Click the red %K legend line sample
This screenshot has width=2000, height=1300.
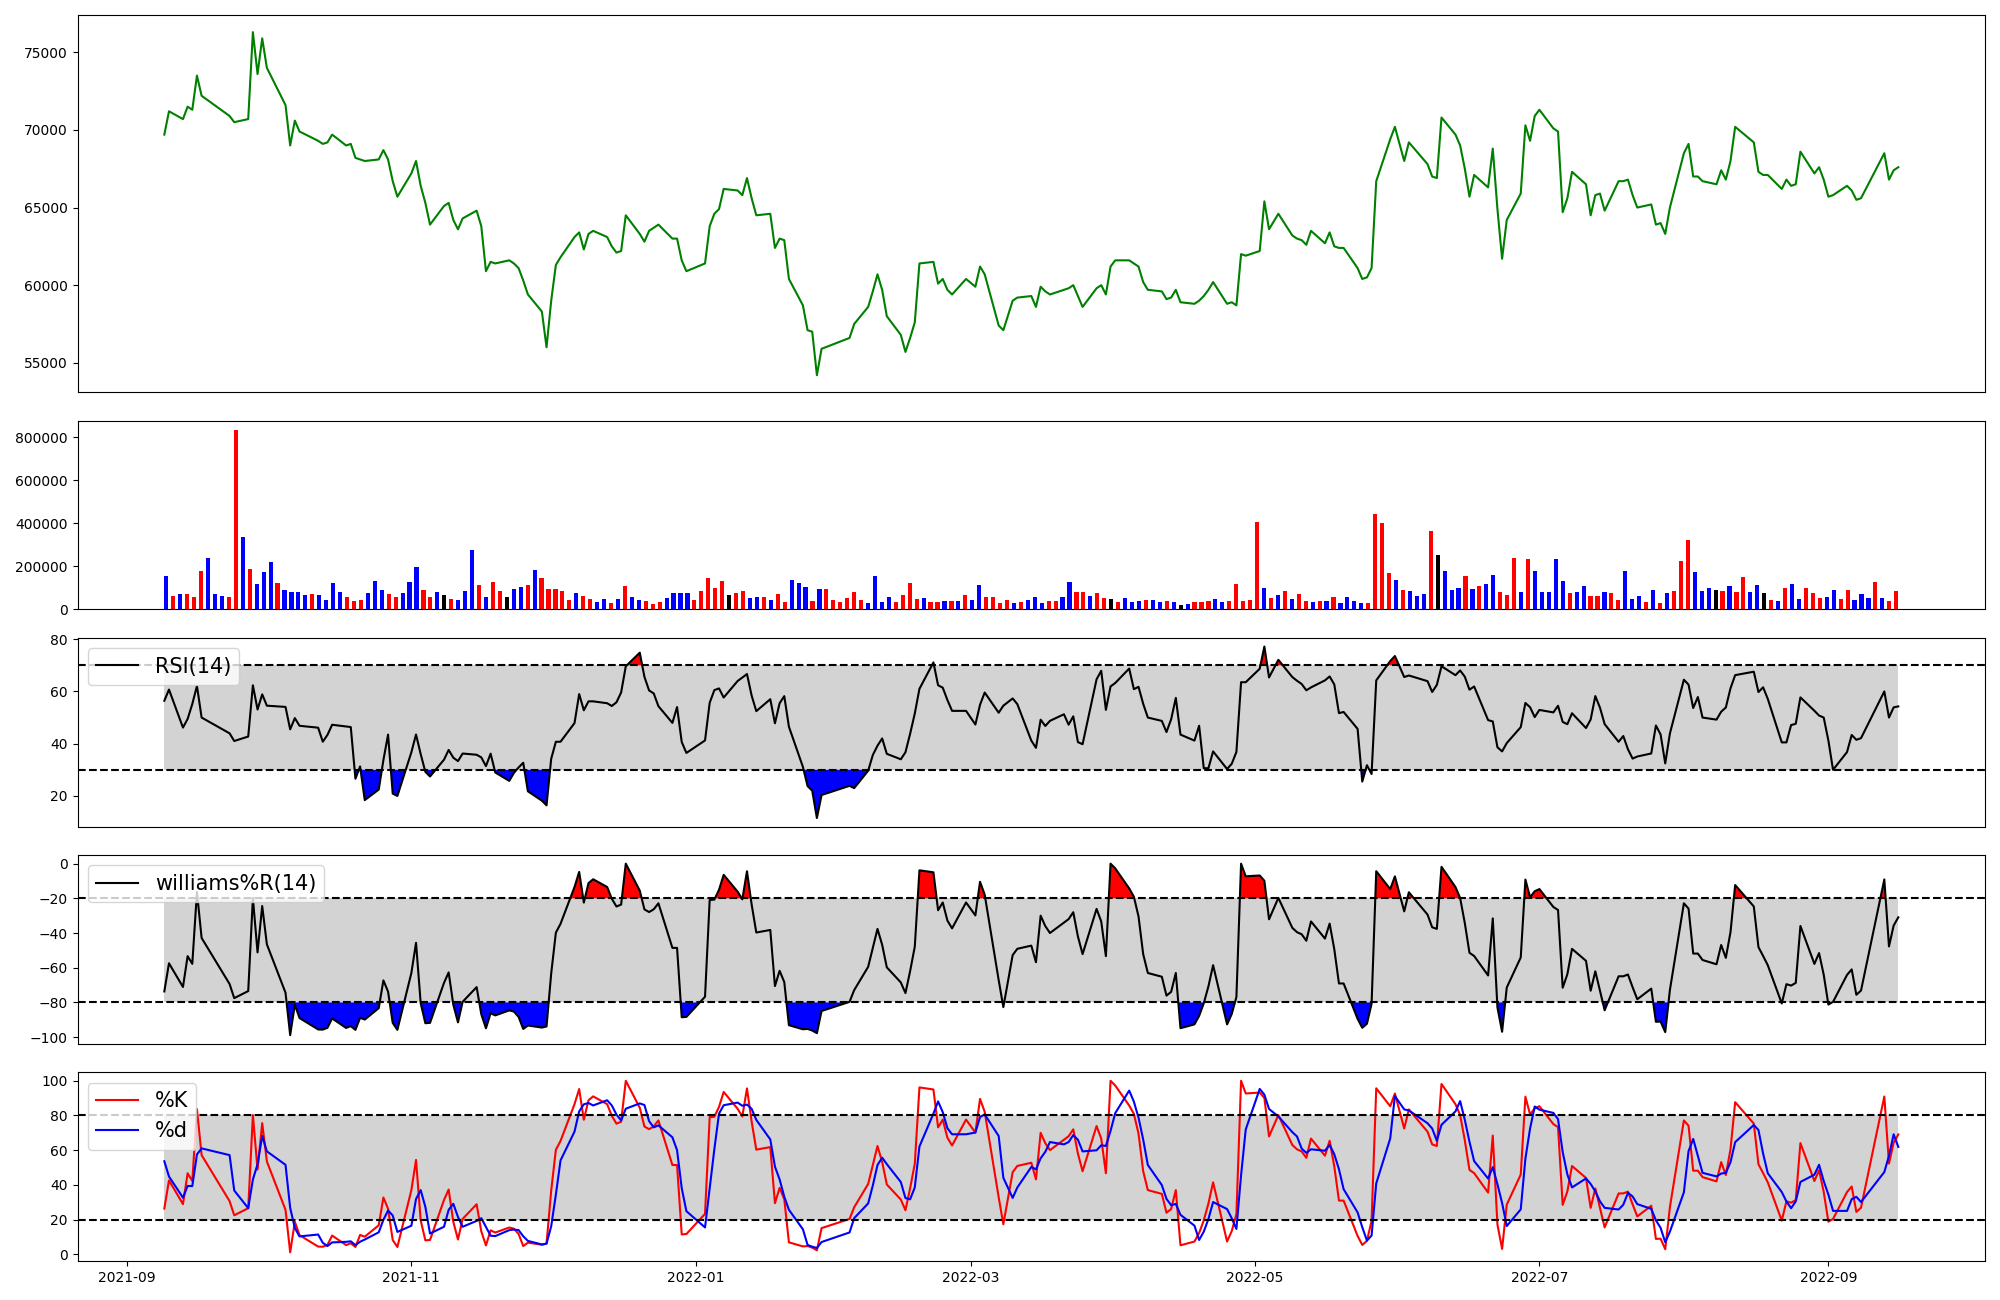point(117,1100)
